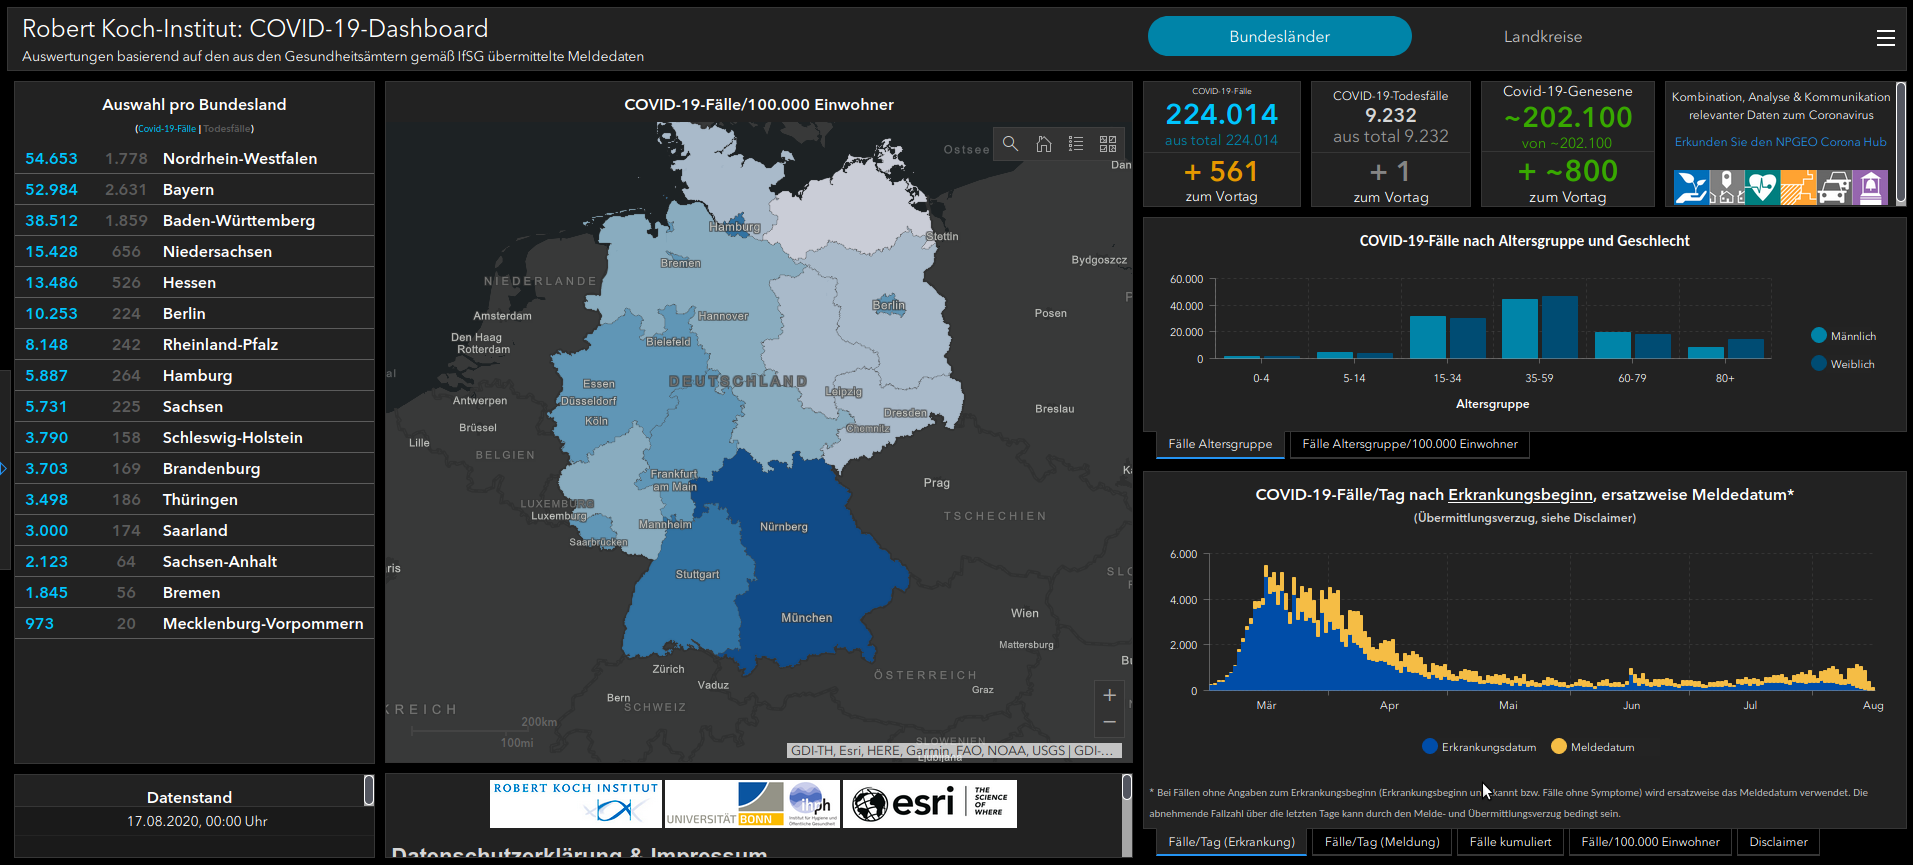Toggle the Meldedatum yellow legend swatch
The image size is (1913, 865).
tap(1558, 746)
